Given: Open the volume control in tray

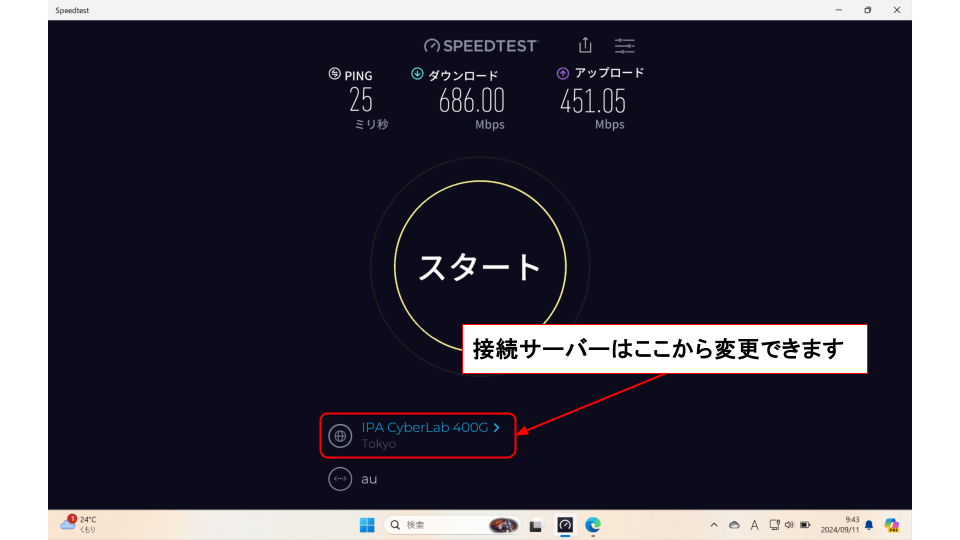Looking at the screenshot, I should click(789, 525).
